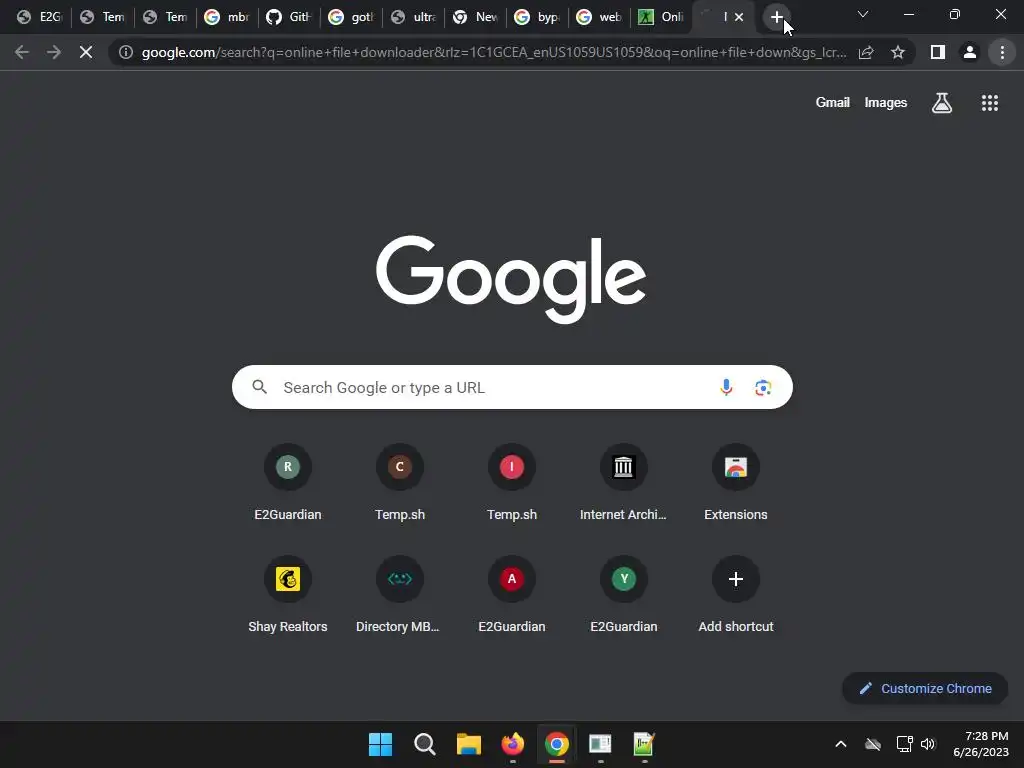Search by image with Google Lens
This screenshot has height=768, width=1024.
click(763, 387)
